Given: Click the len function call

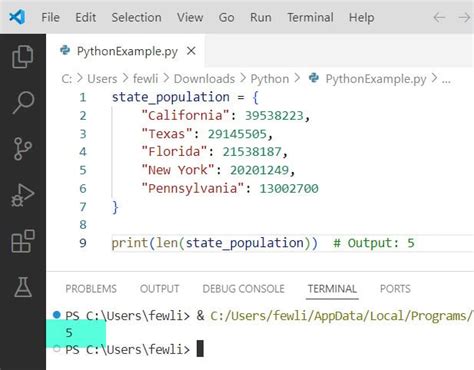Looking at the screenshot, I should [167, 243].
